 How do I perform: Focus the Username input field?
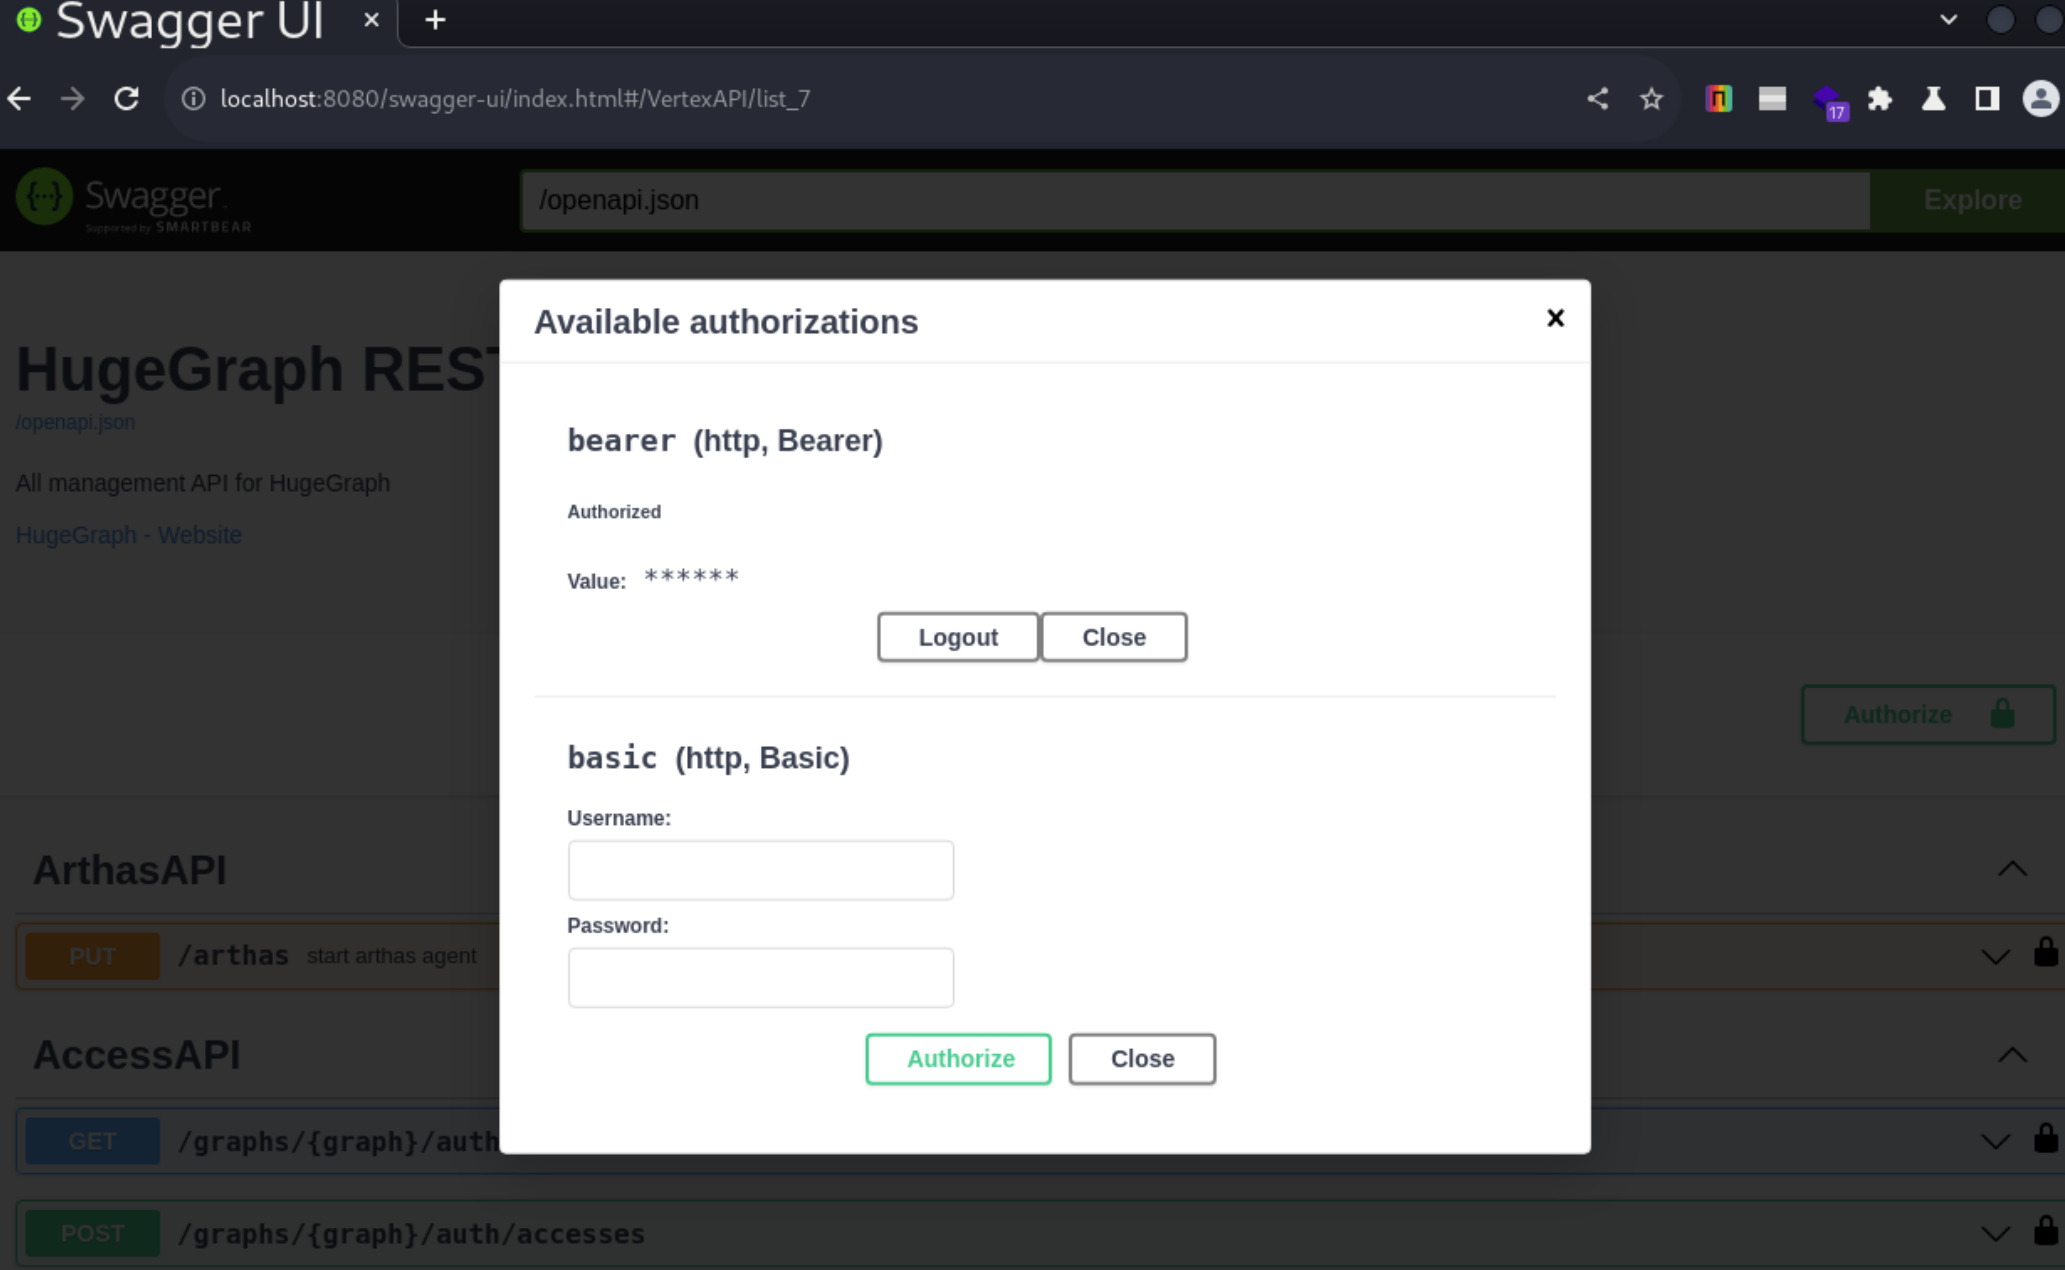point(760,870)
